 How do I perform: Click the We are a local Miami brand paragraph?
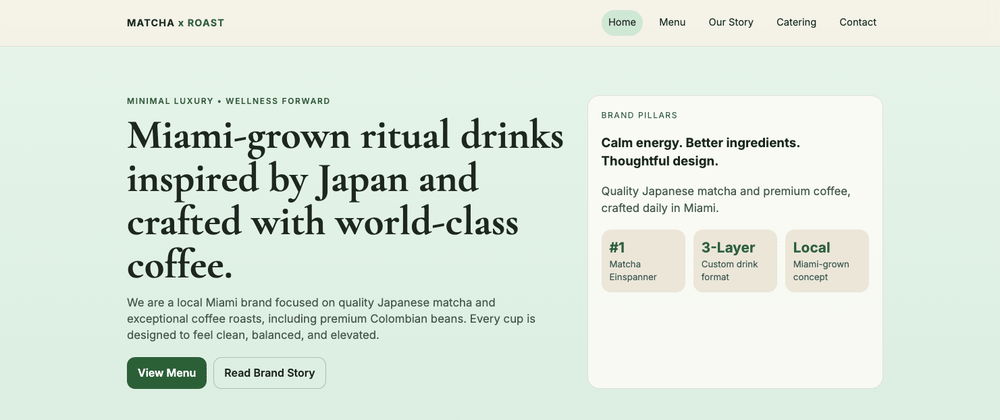331,318
